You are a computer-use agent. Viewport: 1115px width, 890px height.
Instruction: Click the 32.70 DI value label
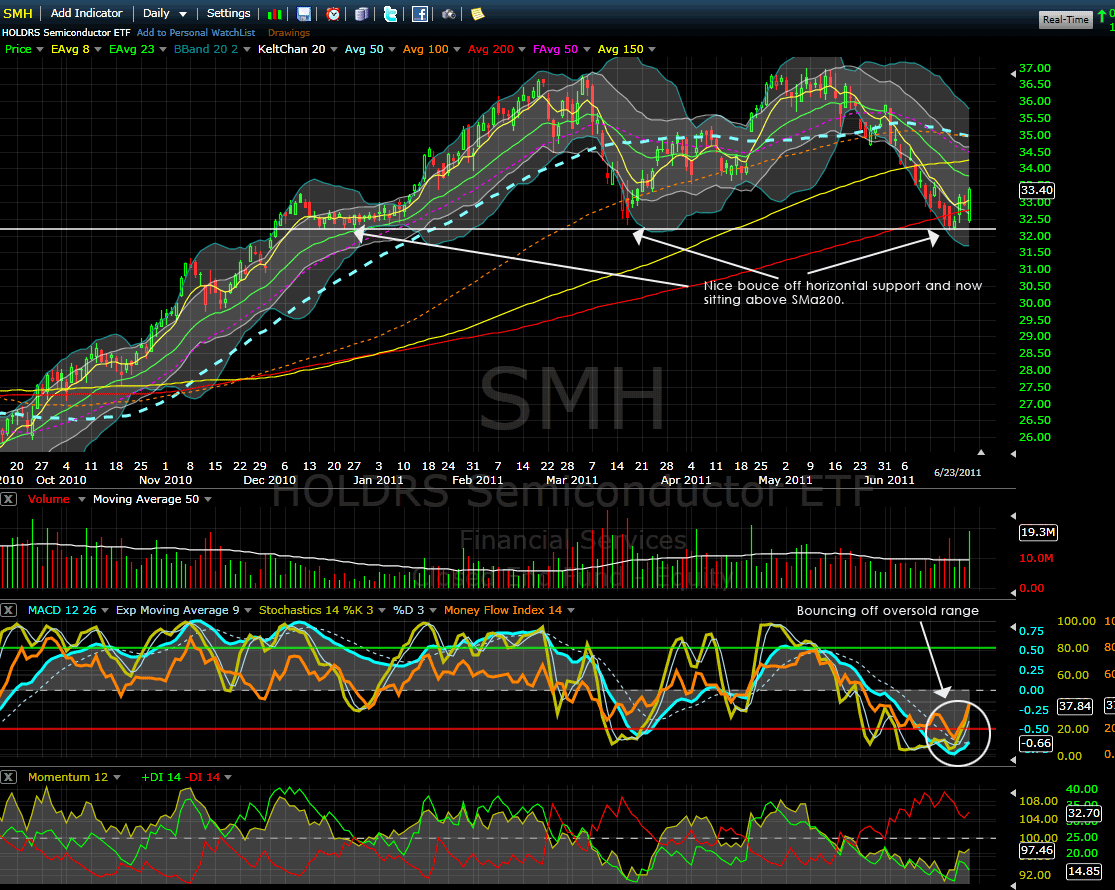pos(1084,813)
